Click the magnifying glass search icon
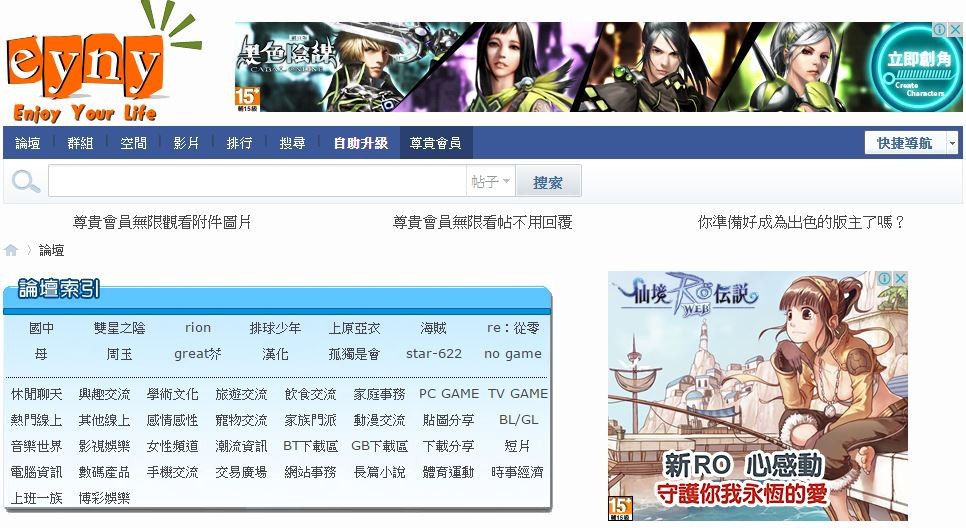The image size is (966, 528). click(x=26, y=182)
